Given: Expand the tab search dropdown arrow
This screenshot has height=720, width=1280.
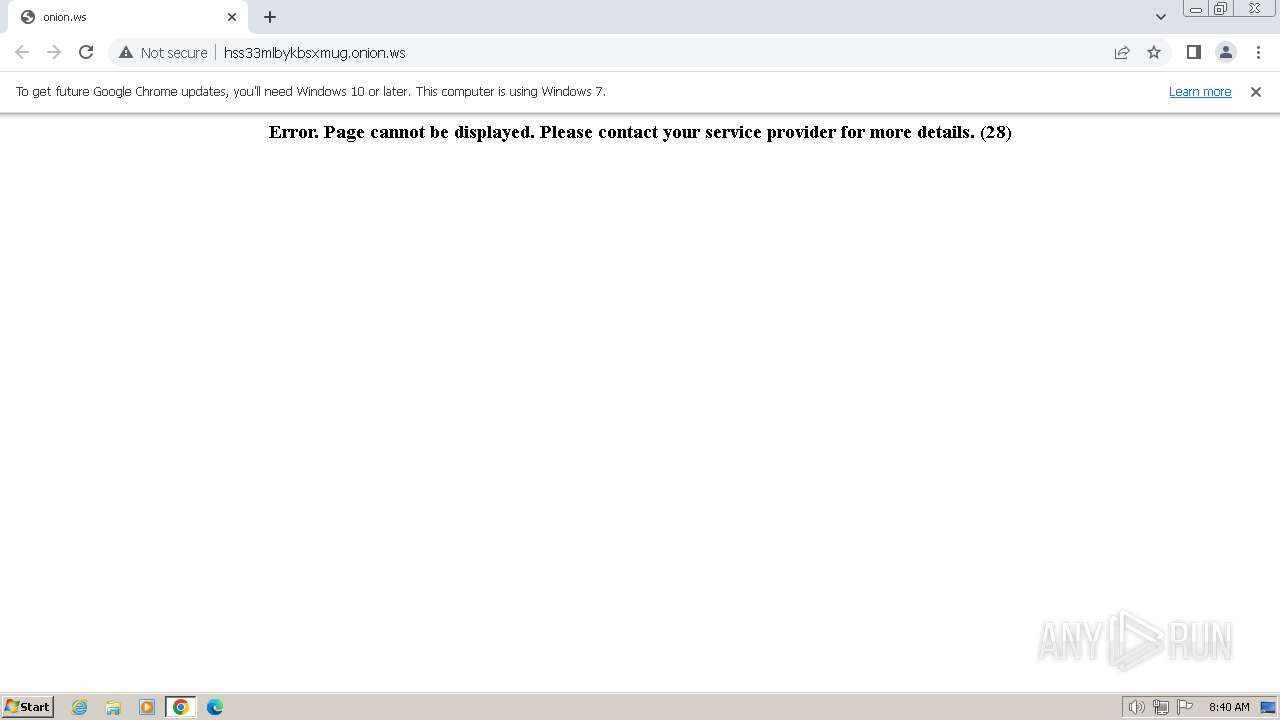Looking at the screenshot, I should coord(1161,17).
